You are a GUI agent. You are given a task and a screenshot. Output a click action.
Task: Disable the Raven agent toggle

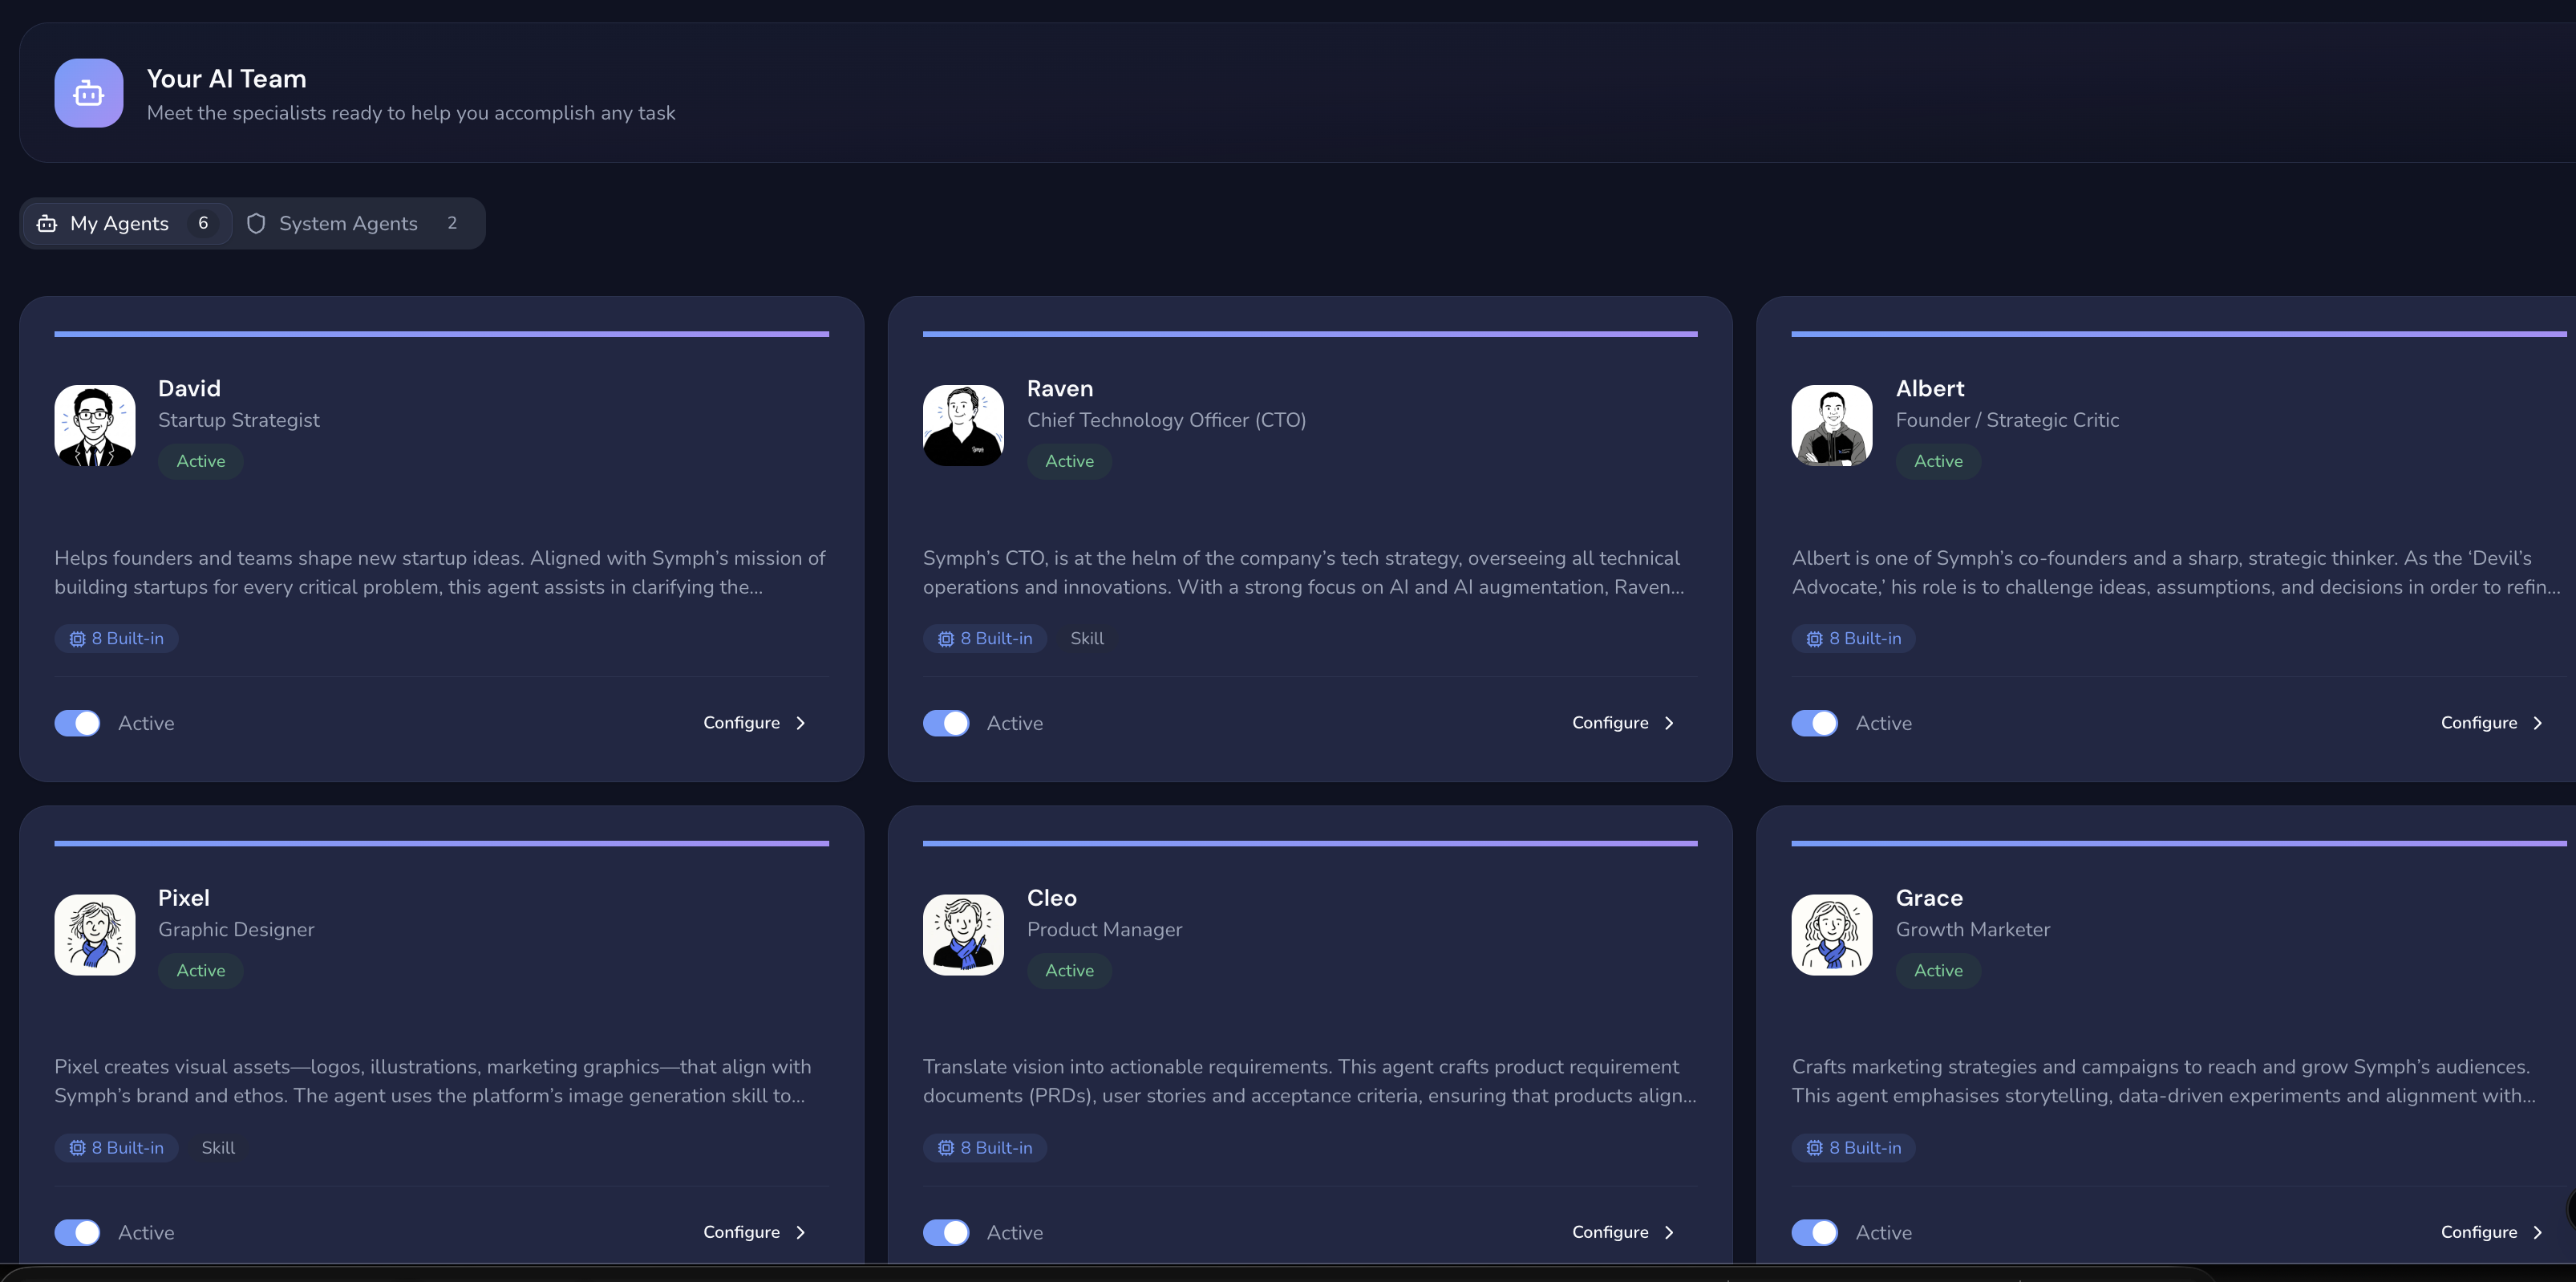pos(945,723)
